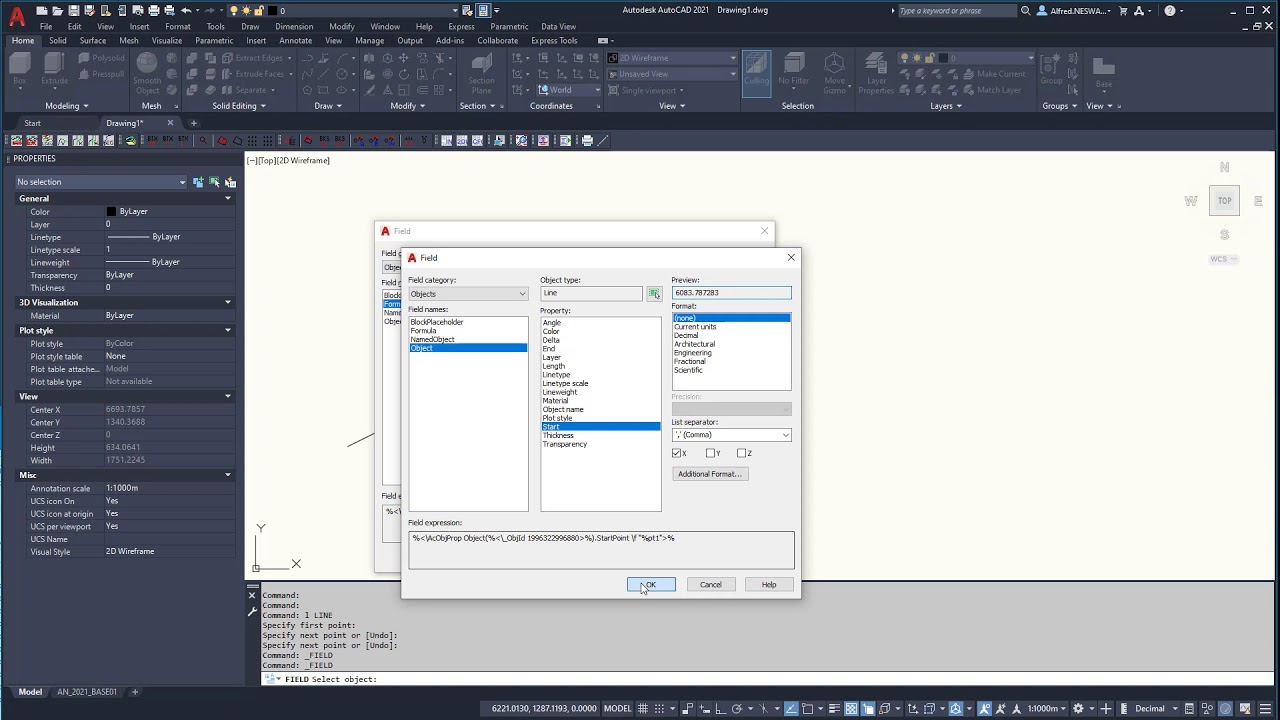The width and height of the screenshot is (1280, 720).
Task: Check the Z coordinate checkbox
Action: (x=741, y=453)
